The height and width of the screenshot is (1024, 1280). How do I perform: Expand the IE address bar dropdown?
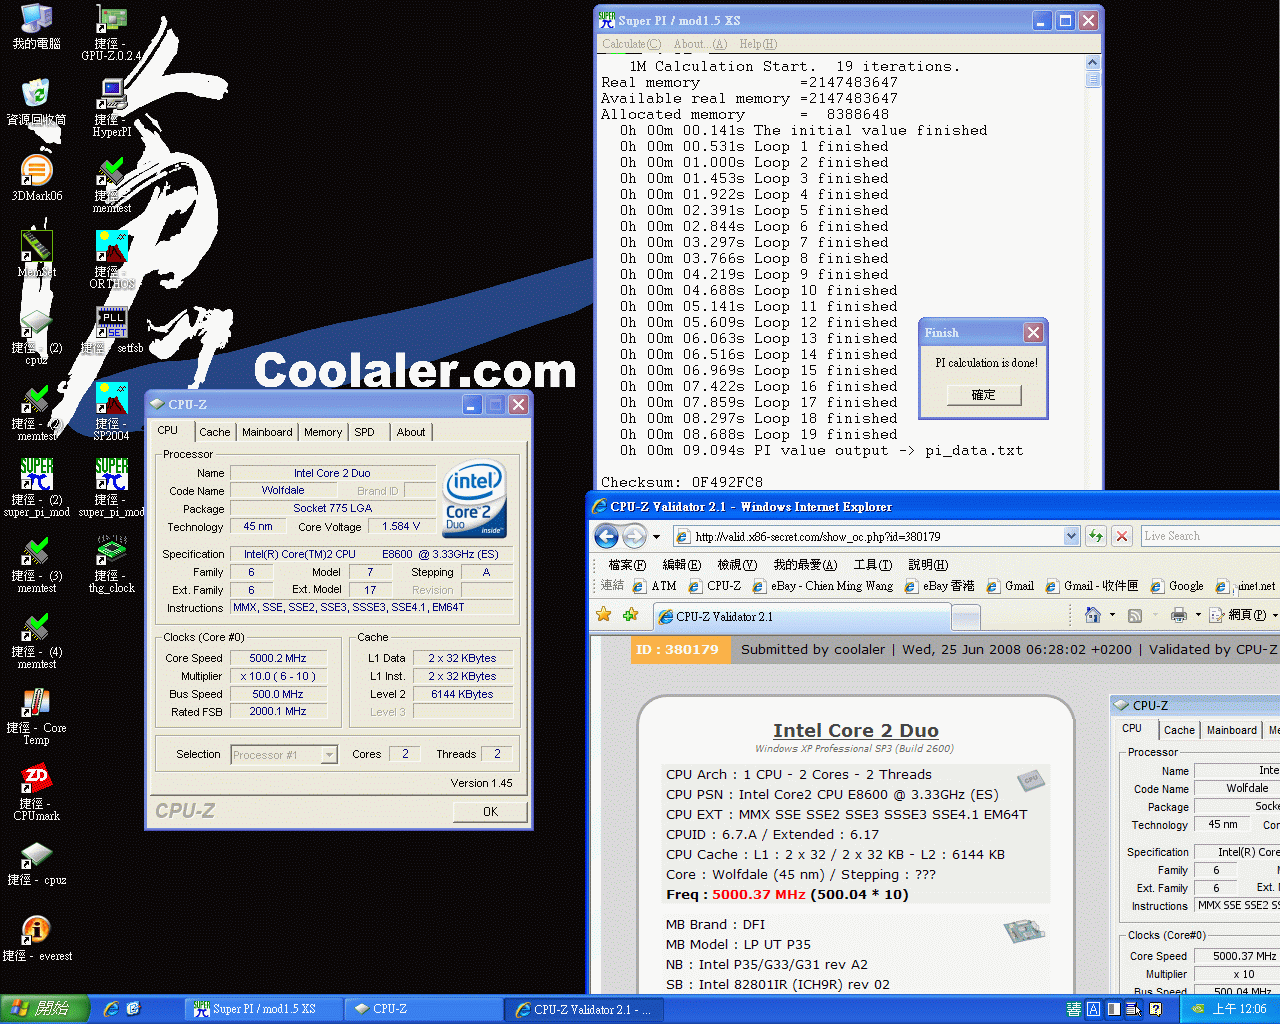pos(1071,536)
